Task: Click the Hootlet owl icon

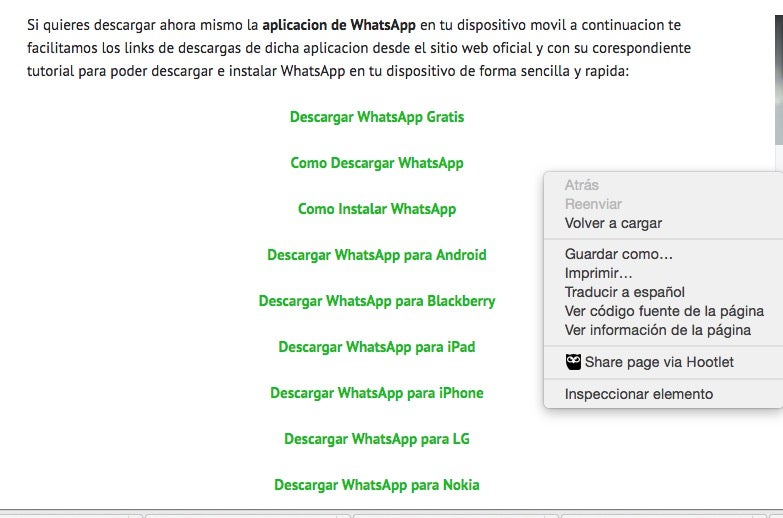Action: coord(573,362)
